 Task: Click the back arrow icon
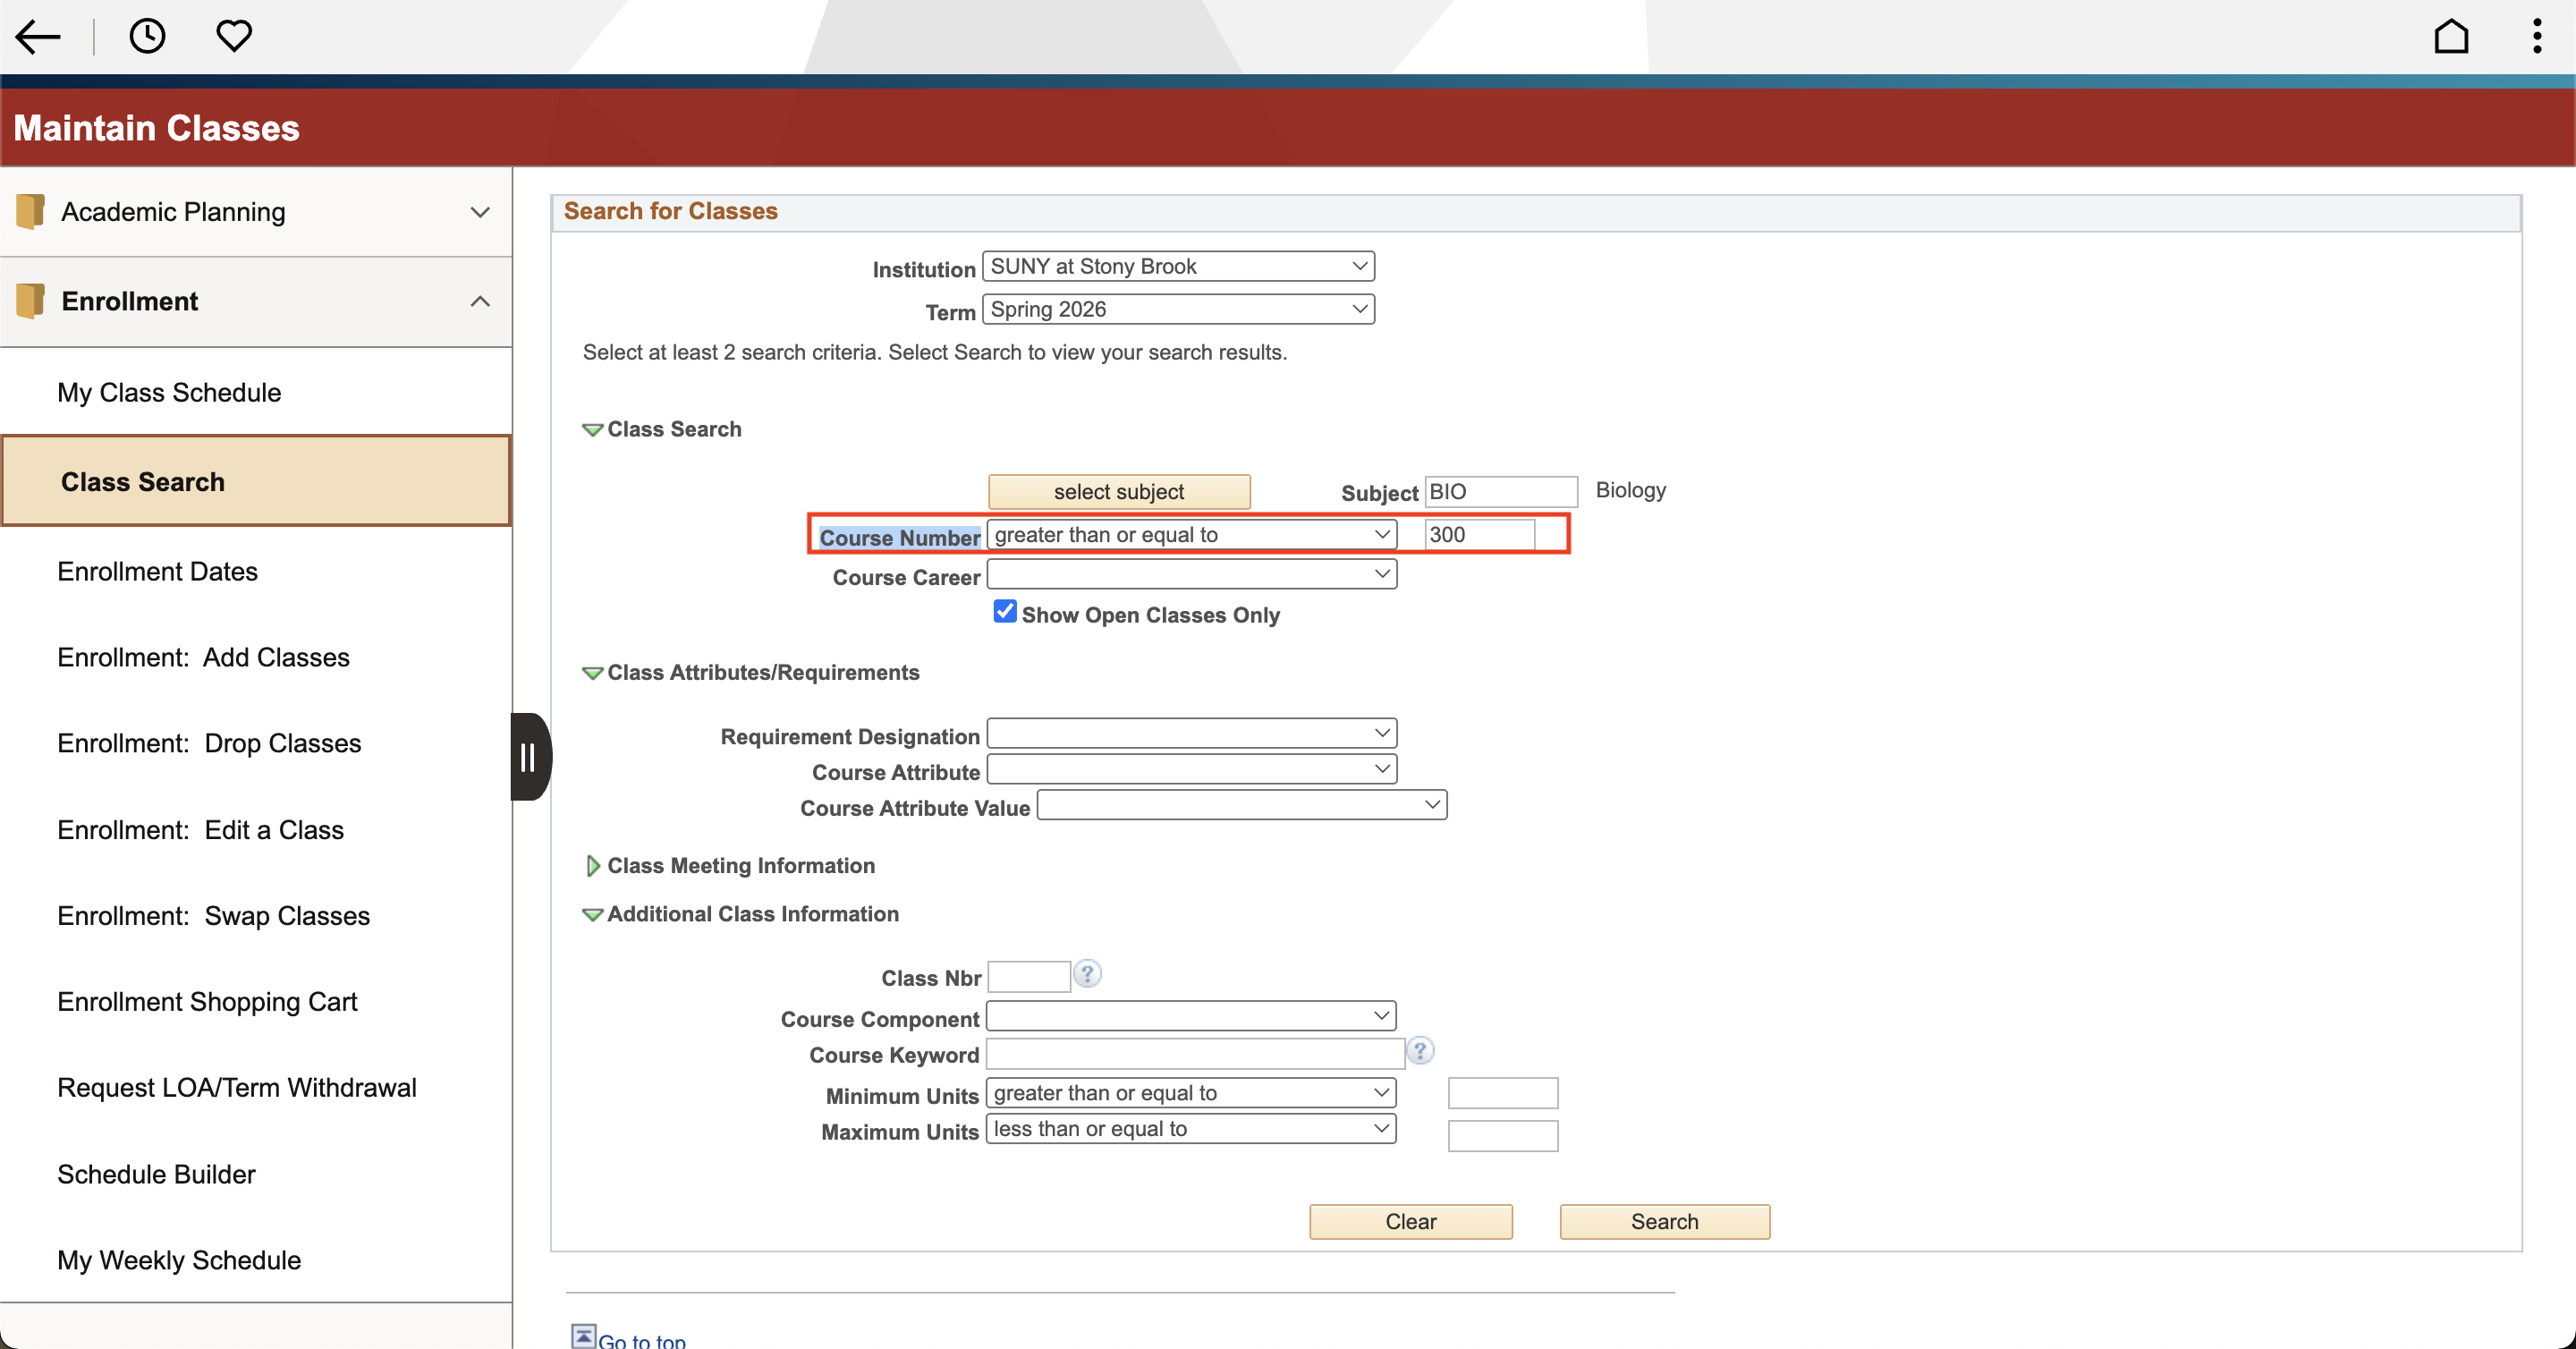(38, 37)
